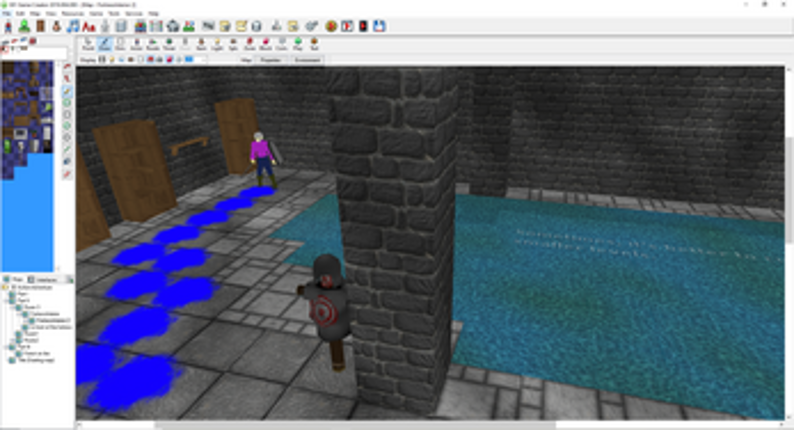The width and height of the screenshot is (794, 430).
Task: Click the gray statue icon in main toolbar
Action: pyautogui.click(x=105, y=26)
